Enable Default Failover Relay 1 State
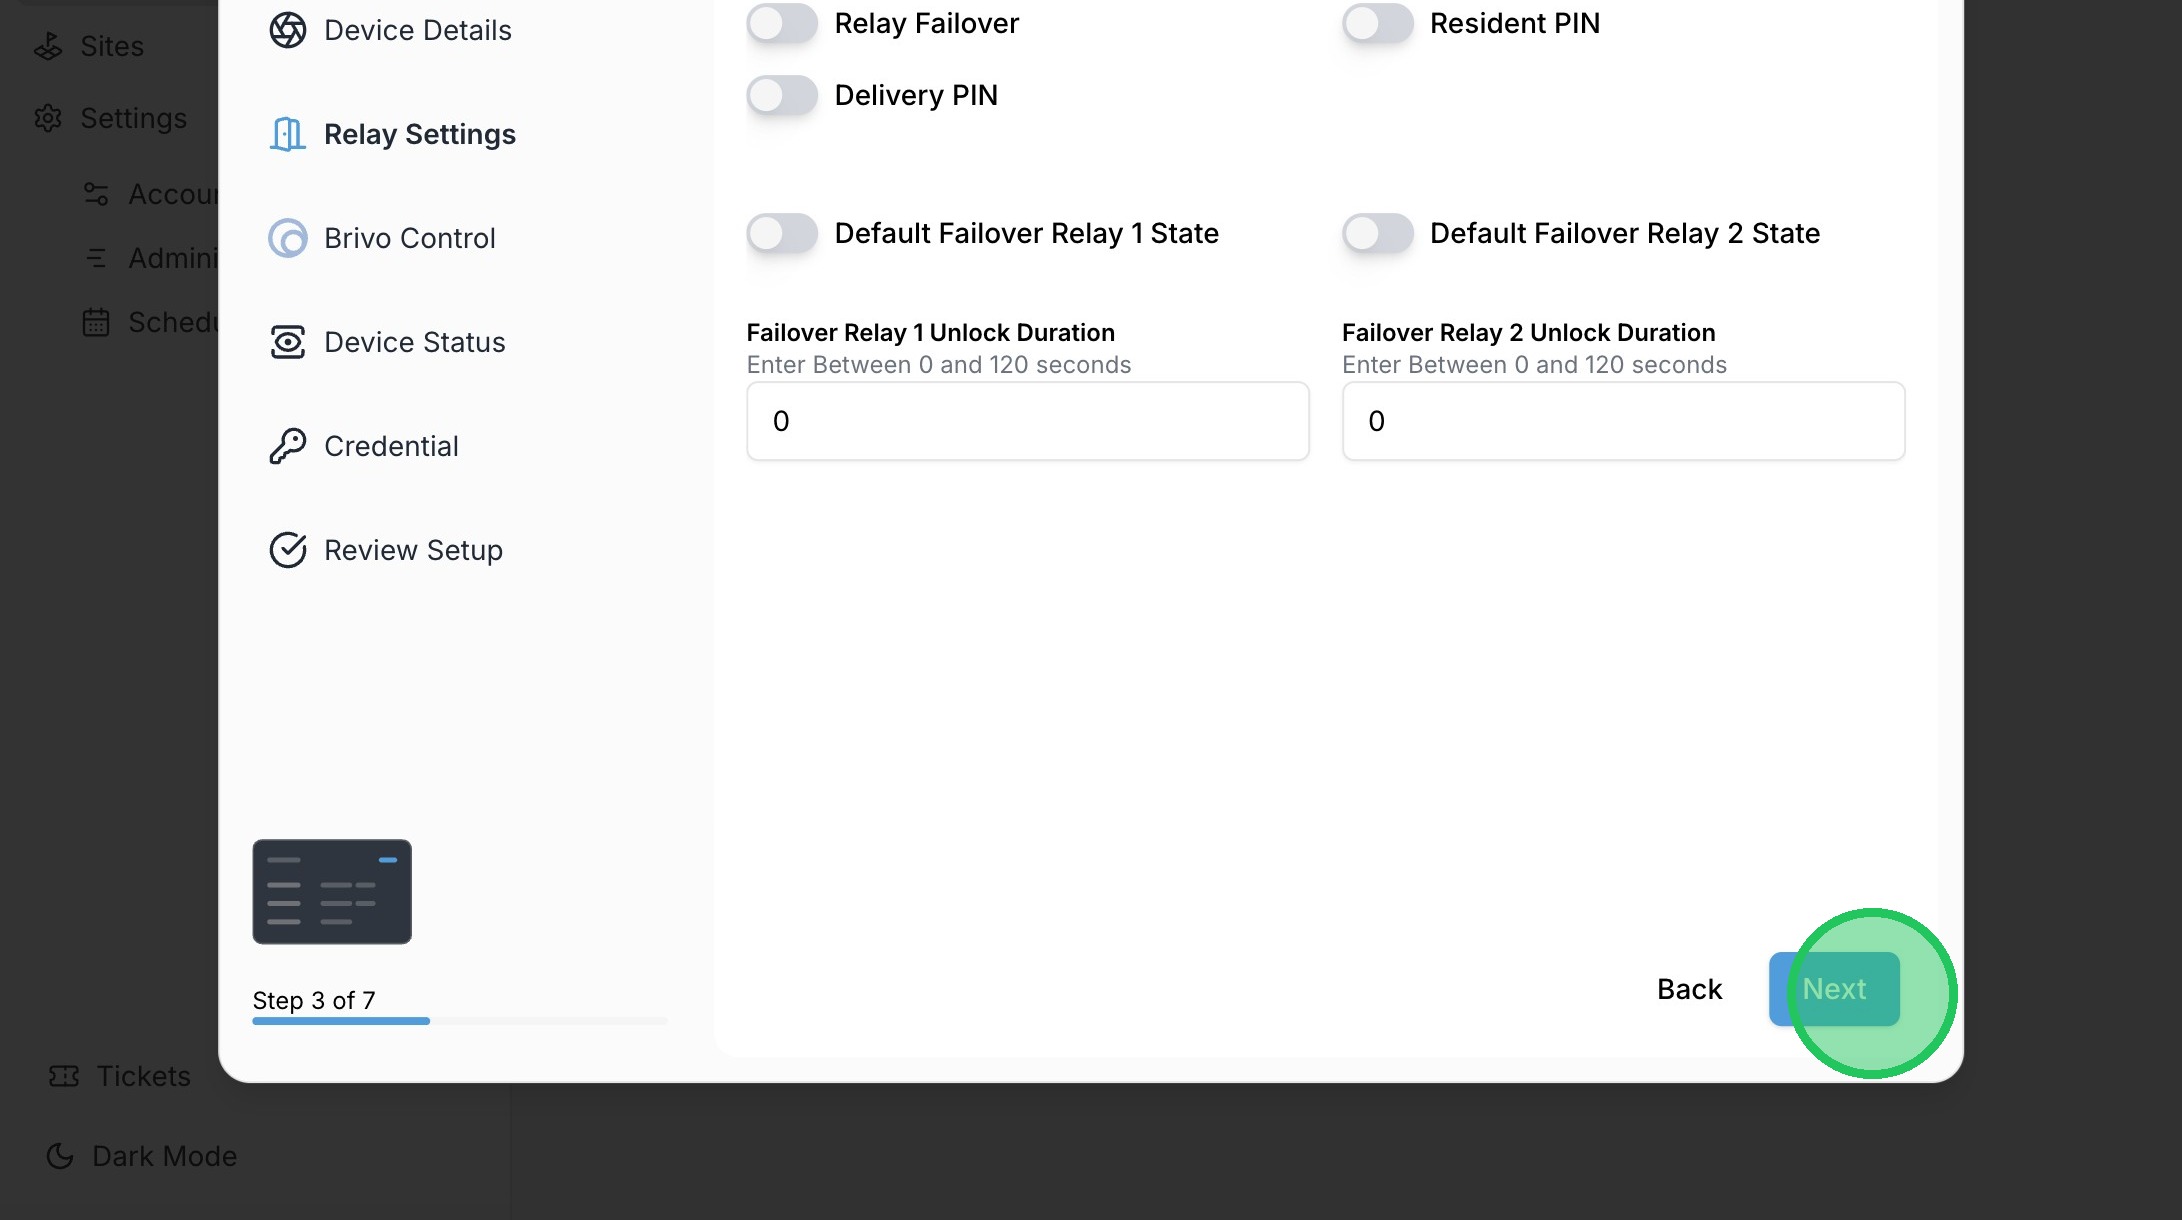The width and height of the screenshot is (2182, 1220). pyautogui.click(x=782, y=233)
